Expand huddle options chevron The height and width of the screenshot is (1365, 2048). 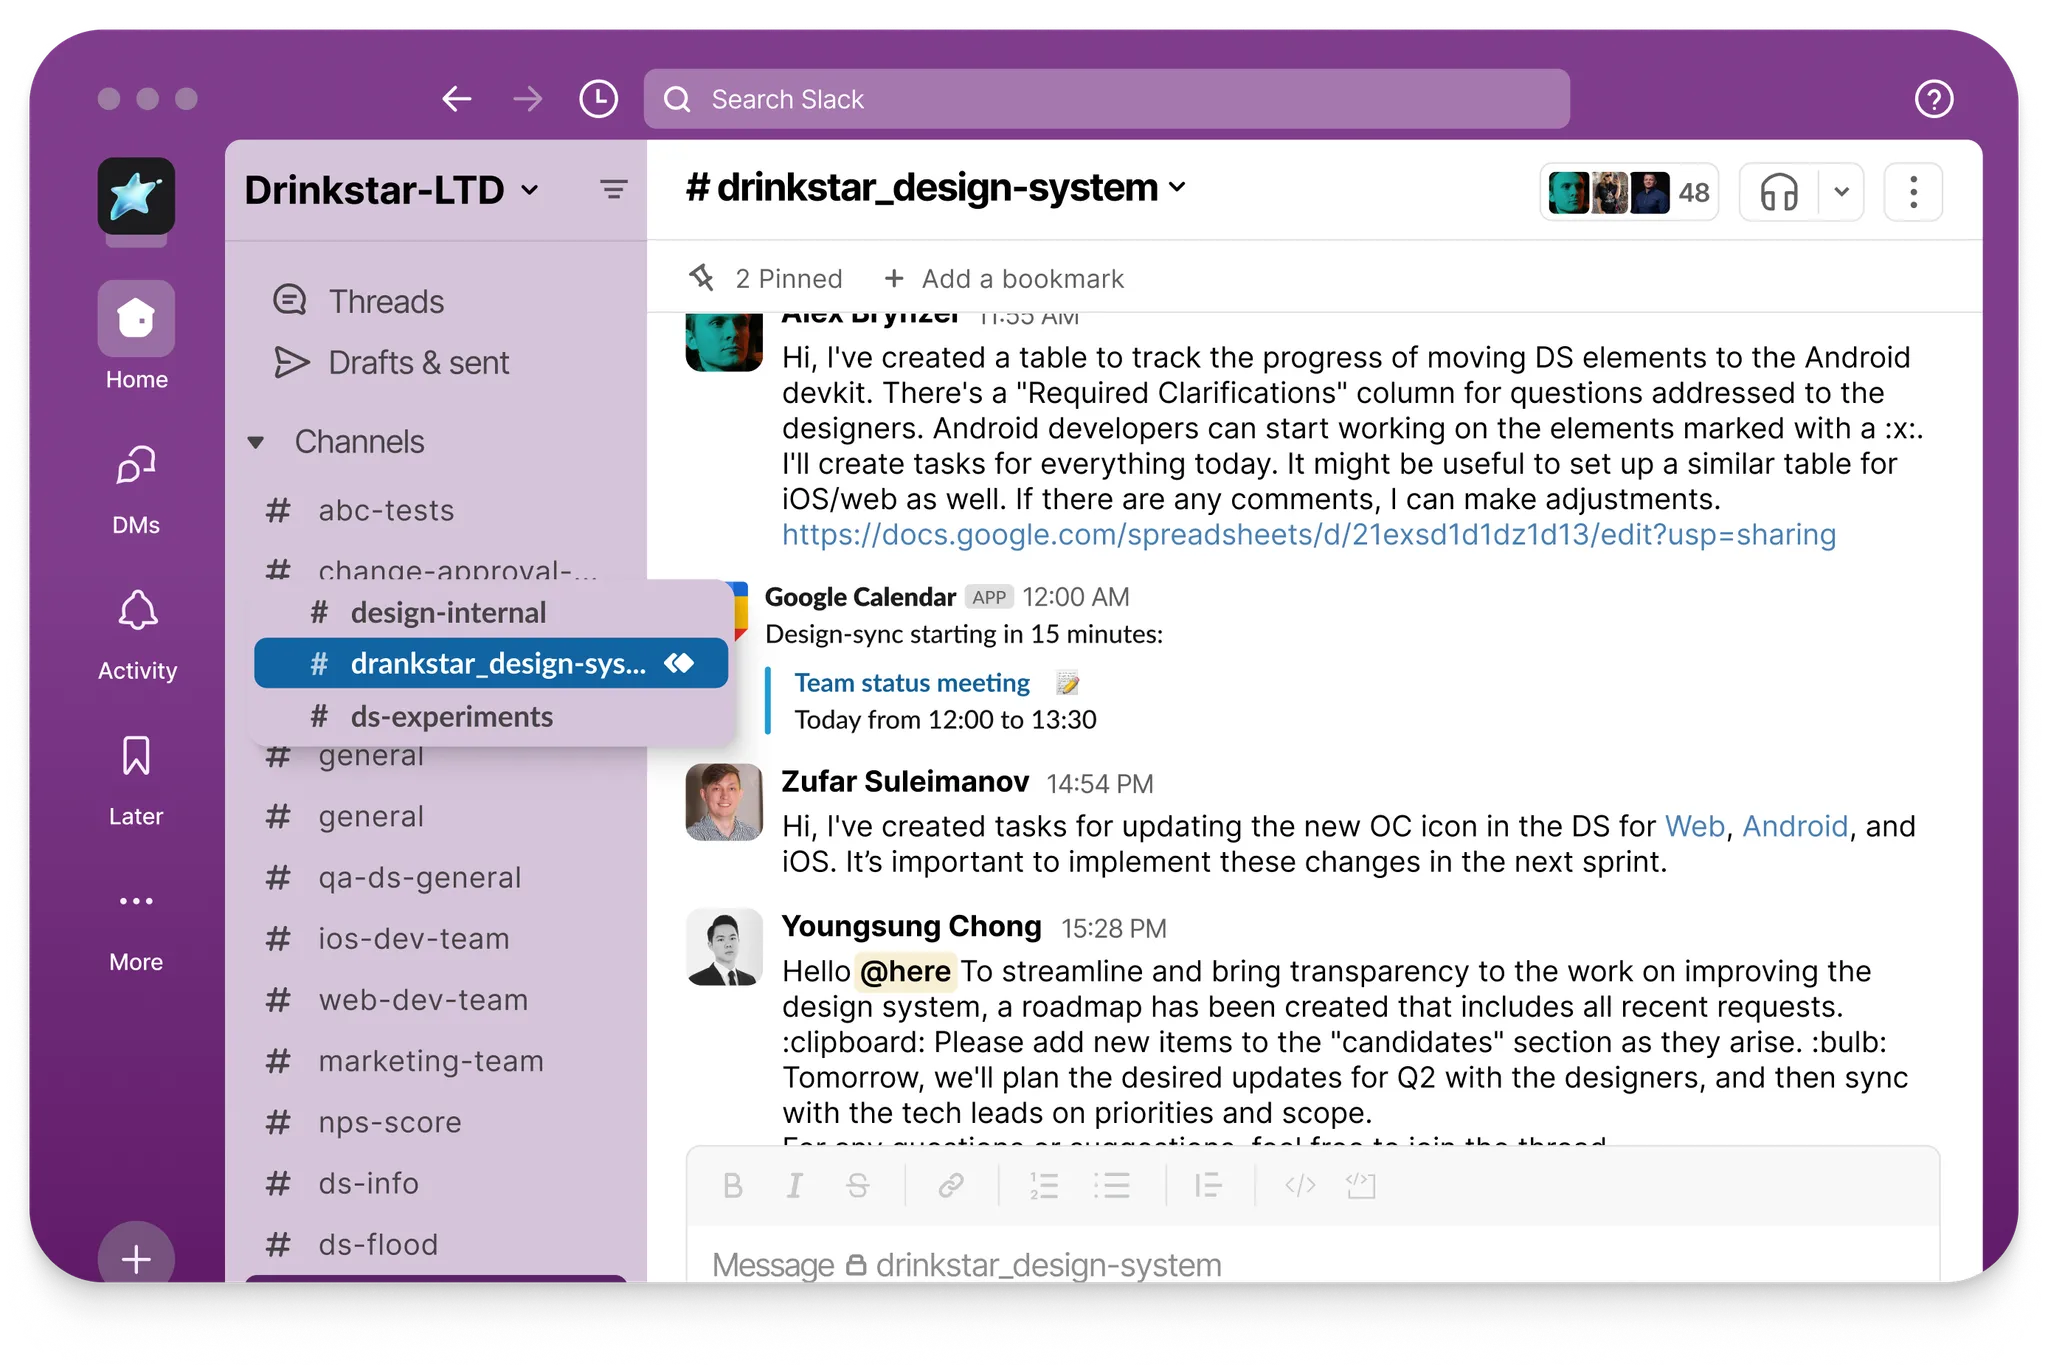pos(1841,191)
